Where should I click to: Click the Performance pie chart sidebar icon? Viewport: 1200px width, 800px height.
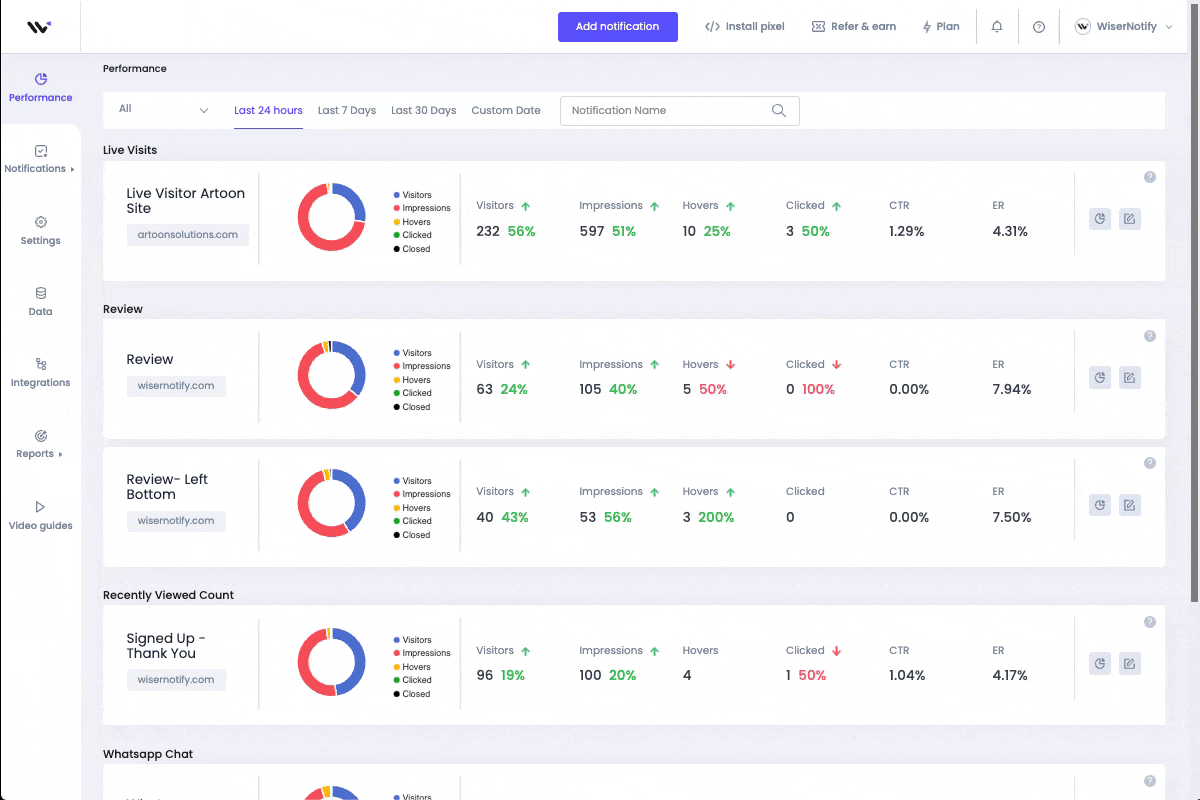tap(41, 79)
